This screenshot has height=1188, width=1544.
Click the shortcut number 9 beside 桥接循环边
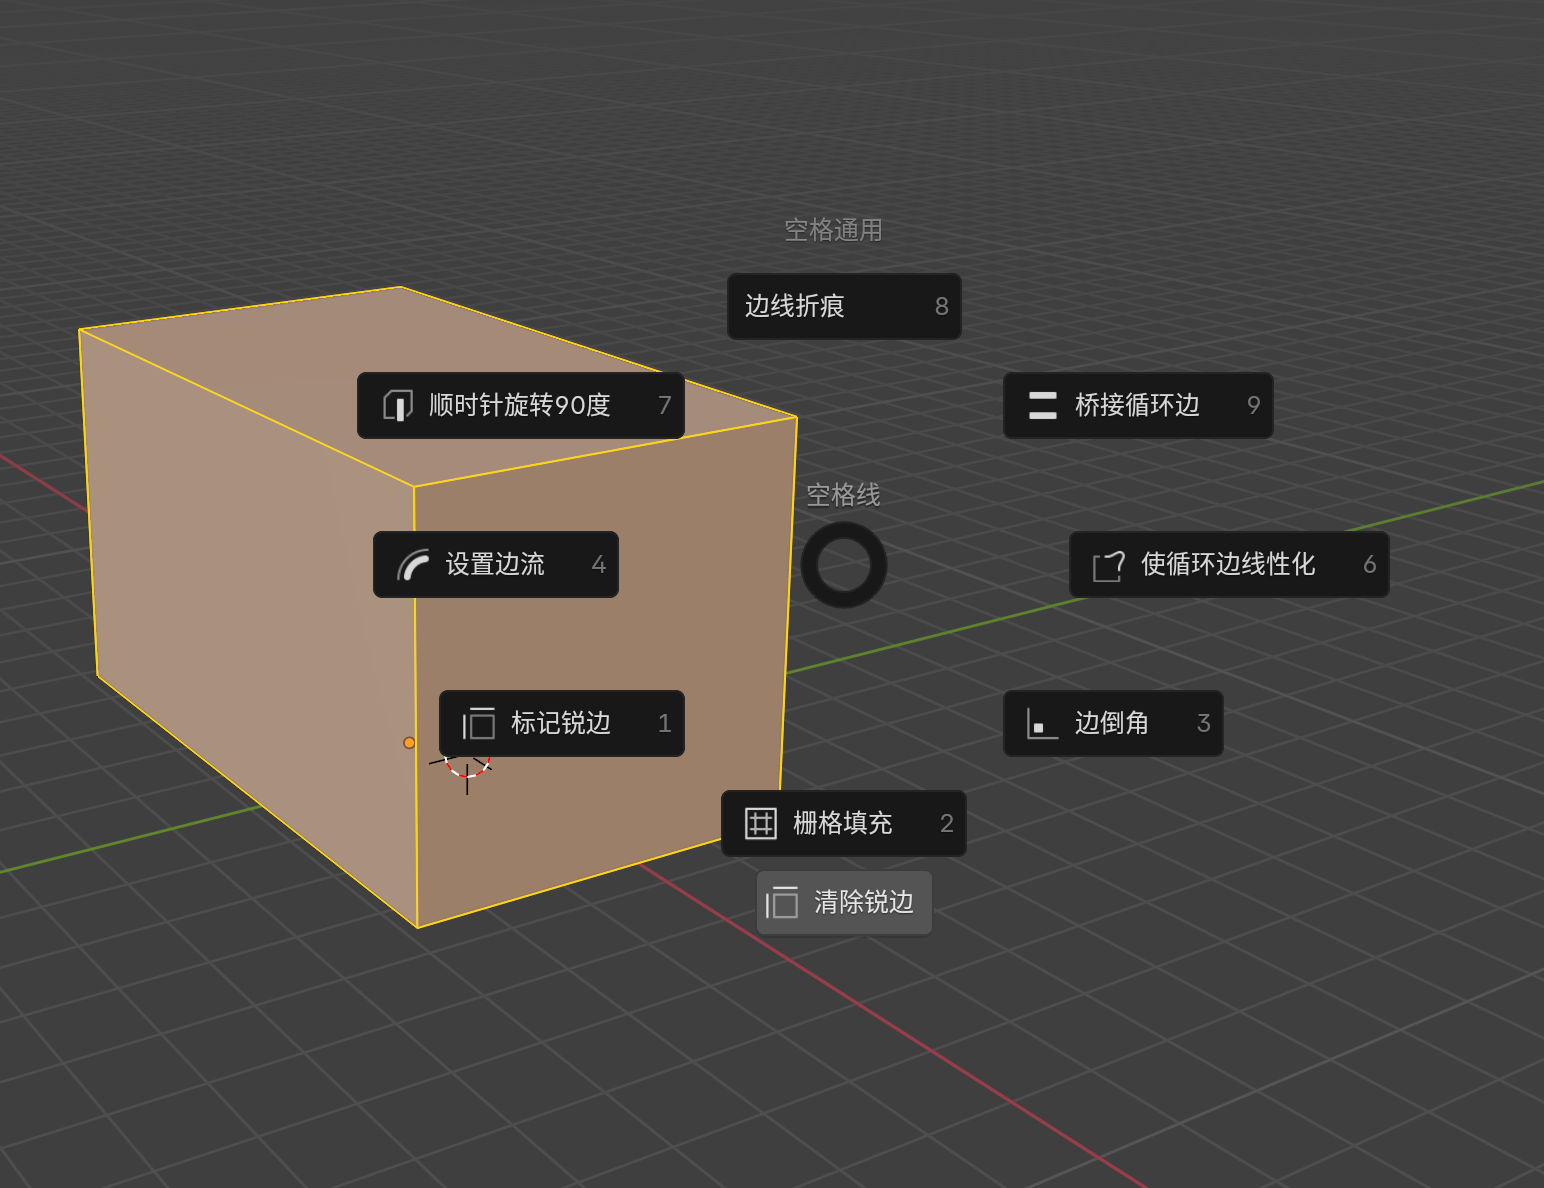coord(1253,405)
